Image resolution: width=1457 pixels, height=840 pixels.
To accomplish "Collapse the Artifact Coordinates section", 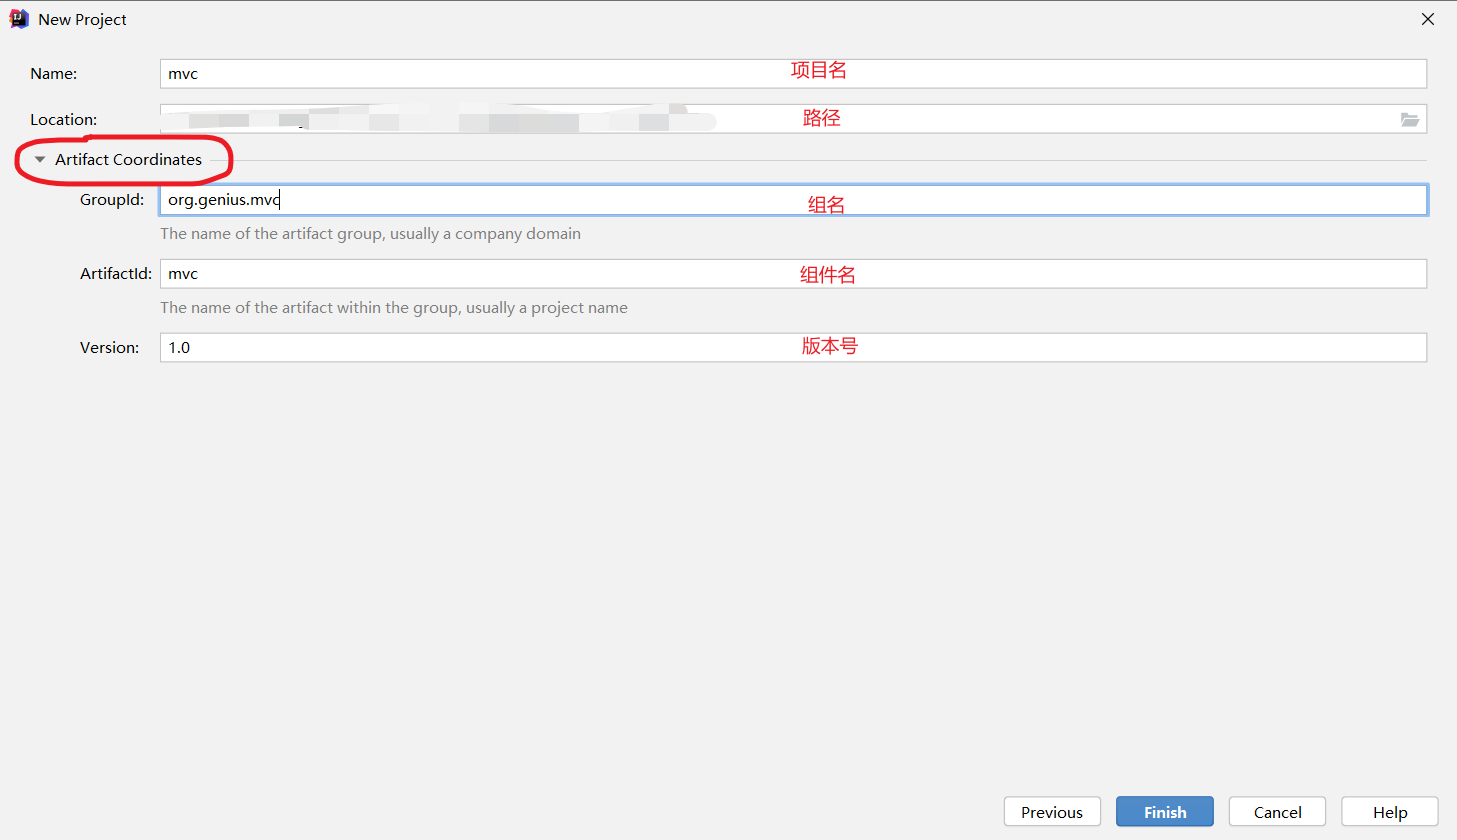I will [x=40, y=160].
